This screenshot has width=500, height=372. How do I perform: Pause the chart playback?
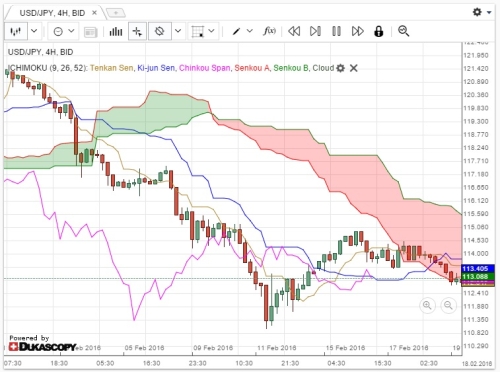(x=336, y=31)
